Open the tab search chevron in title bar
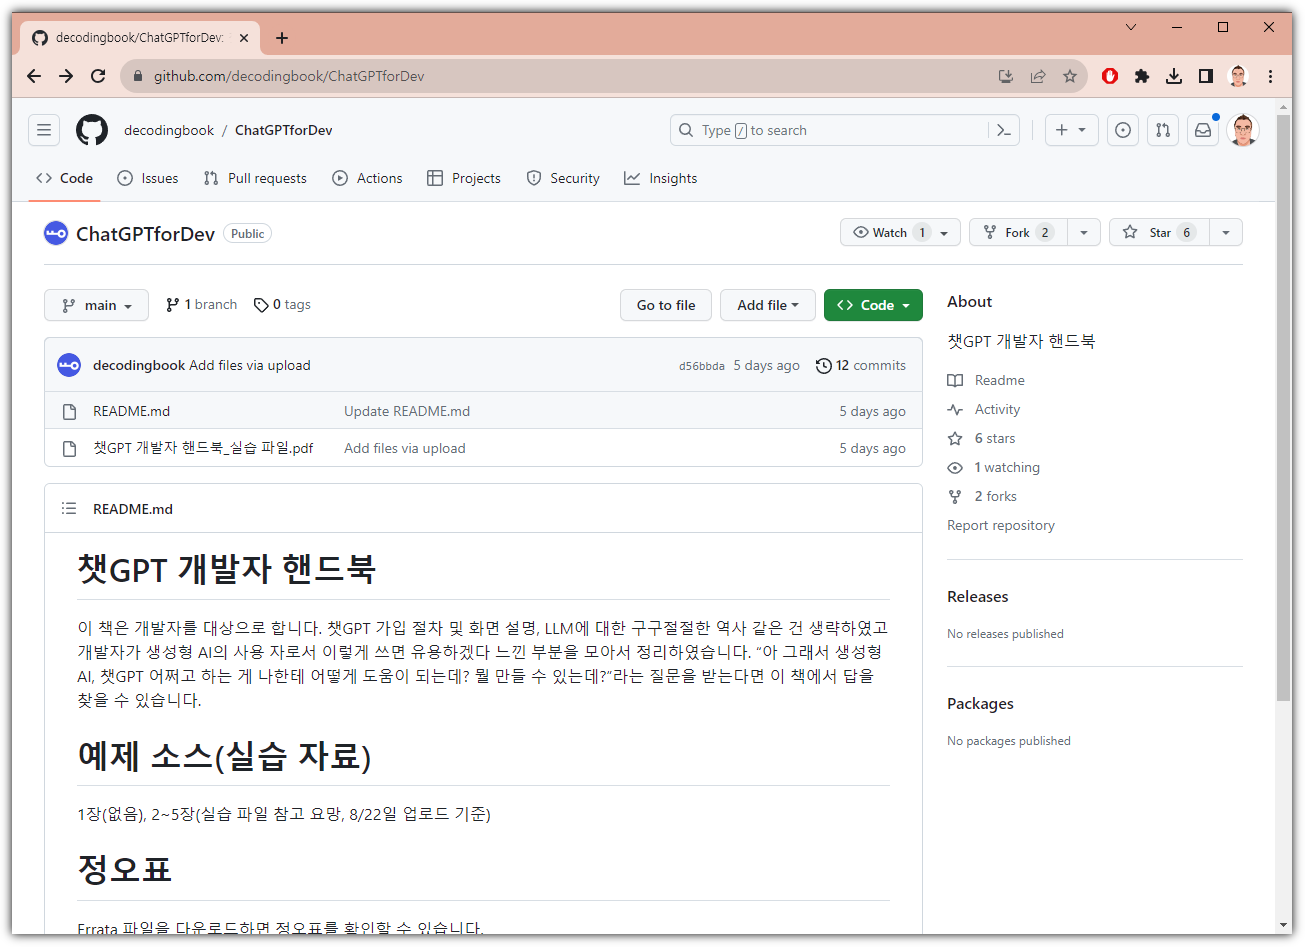Viewport: 1305px width, 947px height. [x=1131, y=27]
